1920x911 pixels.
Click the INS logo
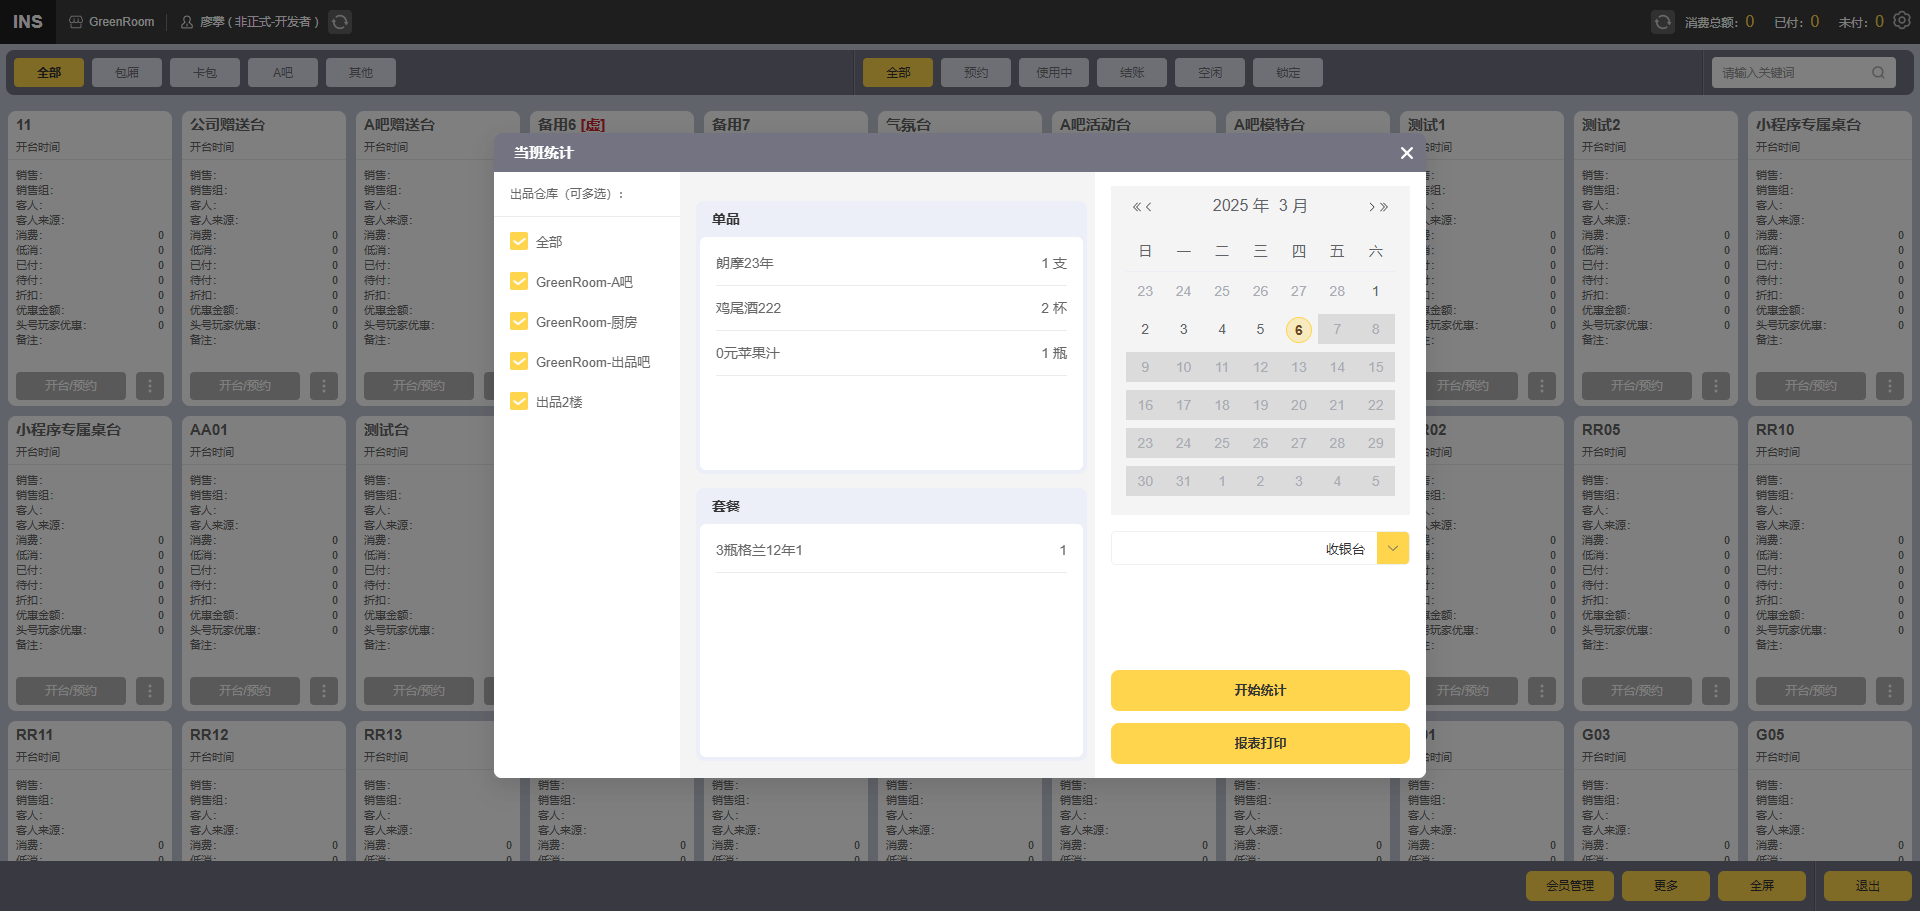click(28, 22)
